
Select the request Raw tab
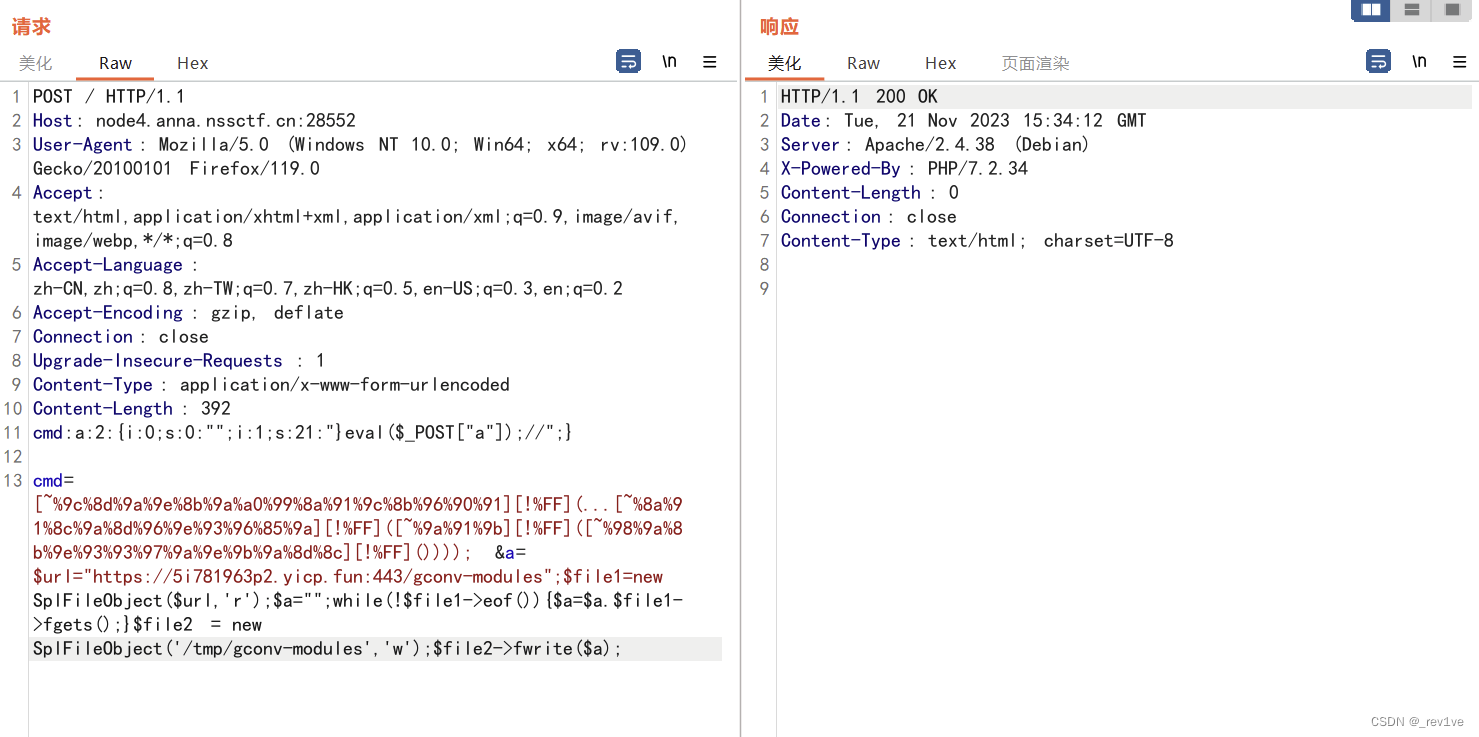click(115, 63)
